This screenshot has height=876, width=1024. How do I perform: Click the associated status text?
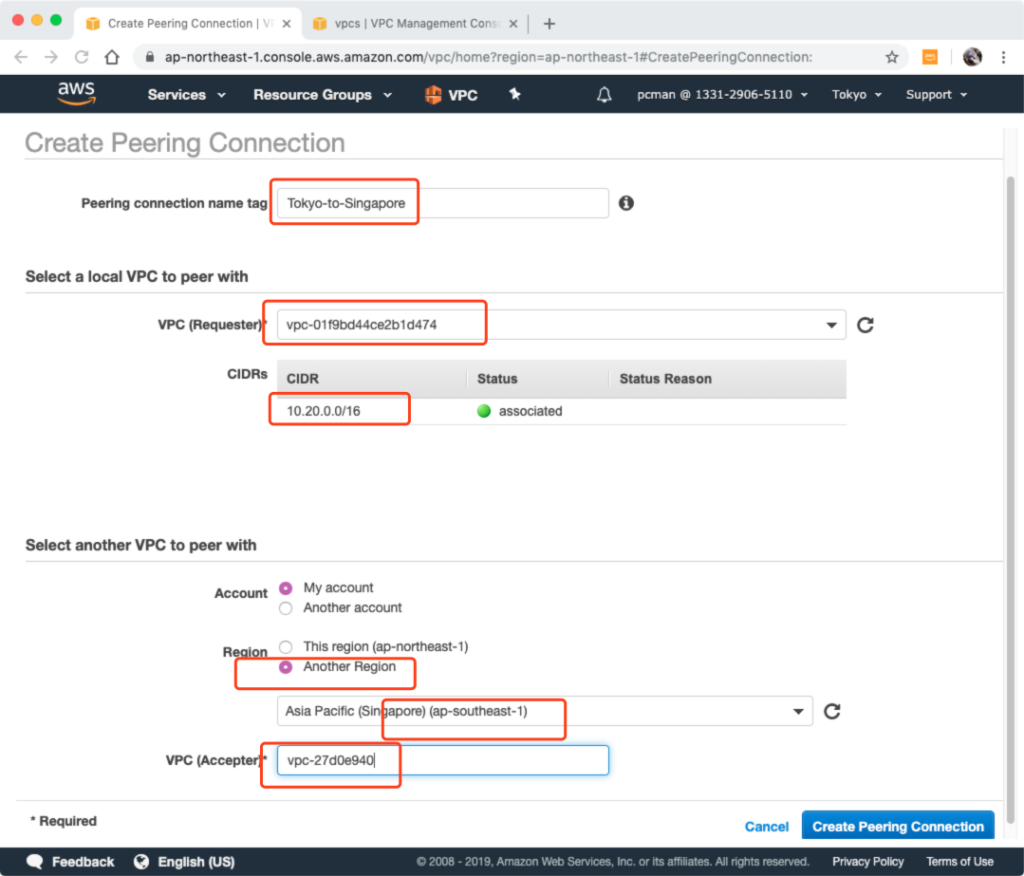click(x=530, y=411)
